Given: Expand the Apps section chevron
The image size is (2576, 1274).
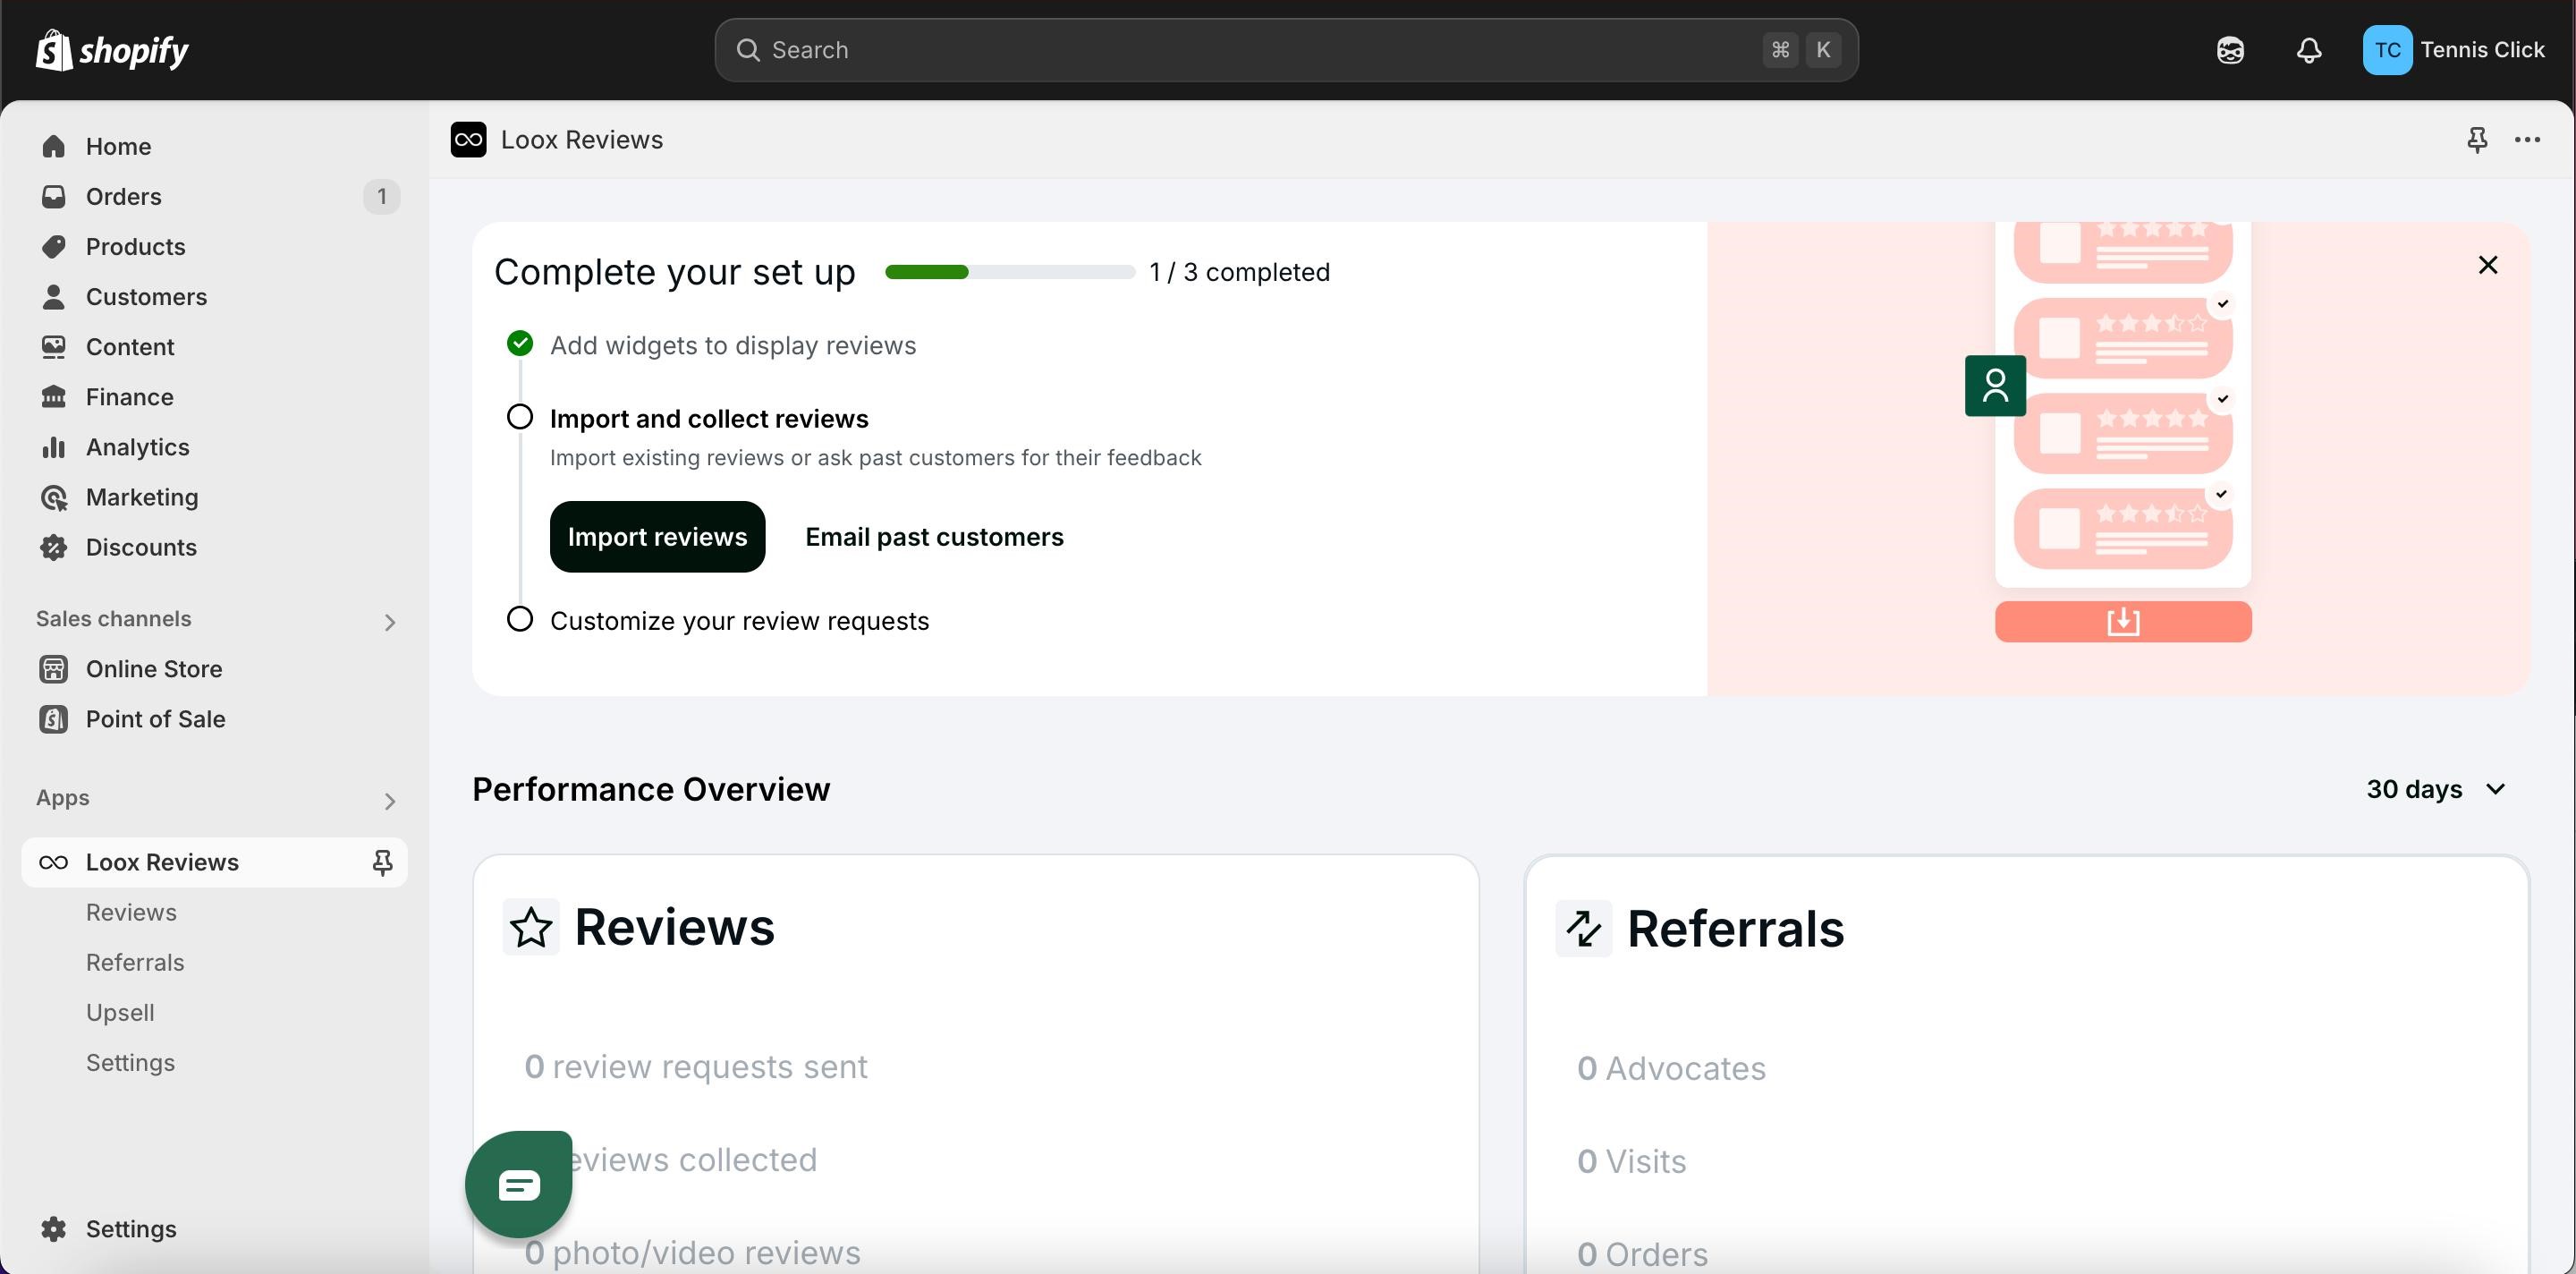Looking at the screenshot, I should click(x=390, y=801).
